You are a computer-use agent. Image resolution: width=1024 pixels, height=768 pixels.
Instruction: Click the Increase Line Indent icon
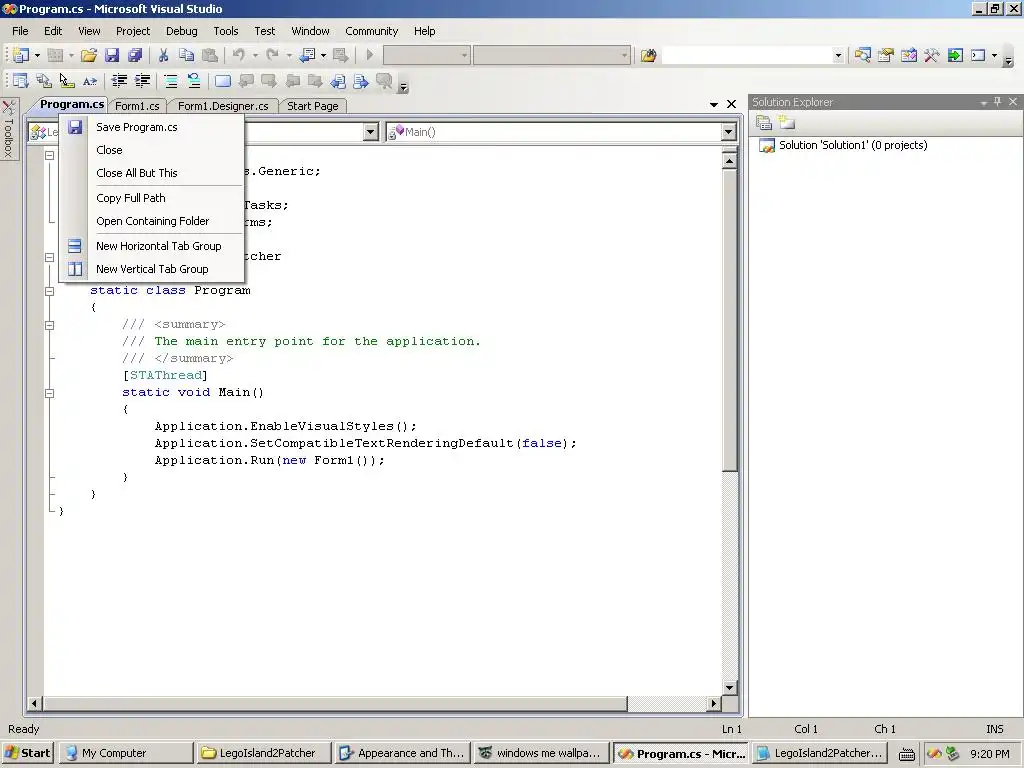[142, 81]
